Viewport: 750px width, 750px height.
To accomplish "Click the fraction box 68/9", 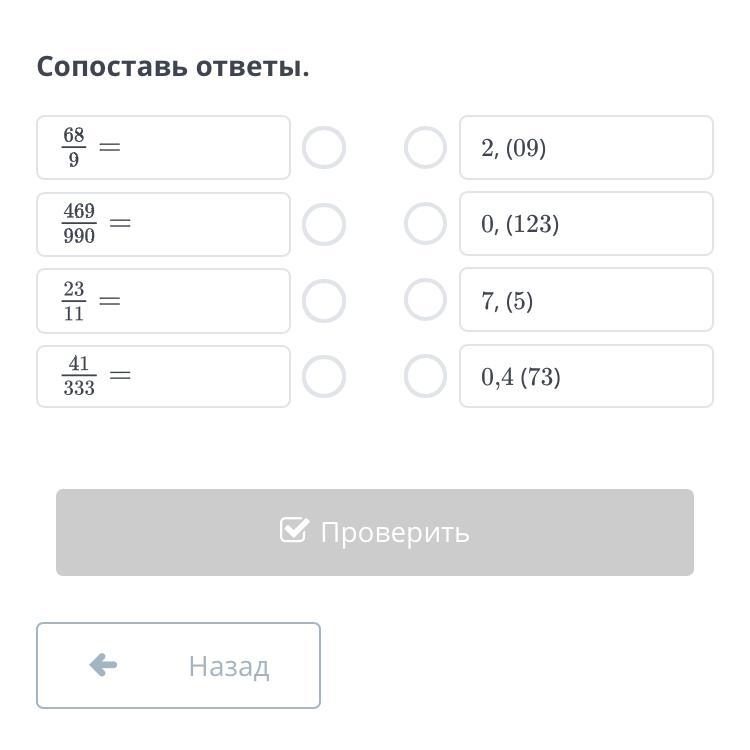I will tap(163, 148).
